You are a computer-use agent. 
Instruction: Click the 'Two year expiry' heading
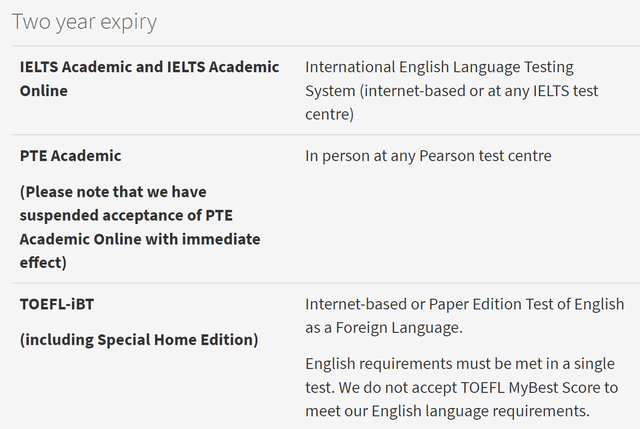pyautogui.click(x=84, y=21)
